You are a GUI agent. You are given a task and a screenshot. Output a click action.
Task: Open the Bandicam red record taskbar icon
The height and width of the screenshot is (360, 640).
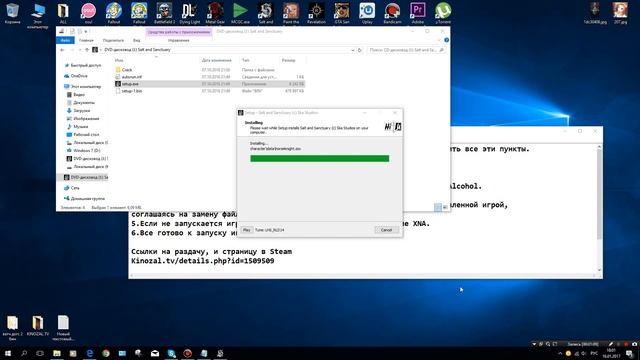tap(187, 353)
